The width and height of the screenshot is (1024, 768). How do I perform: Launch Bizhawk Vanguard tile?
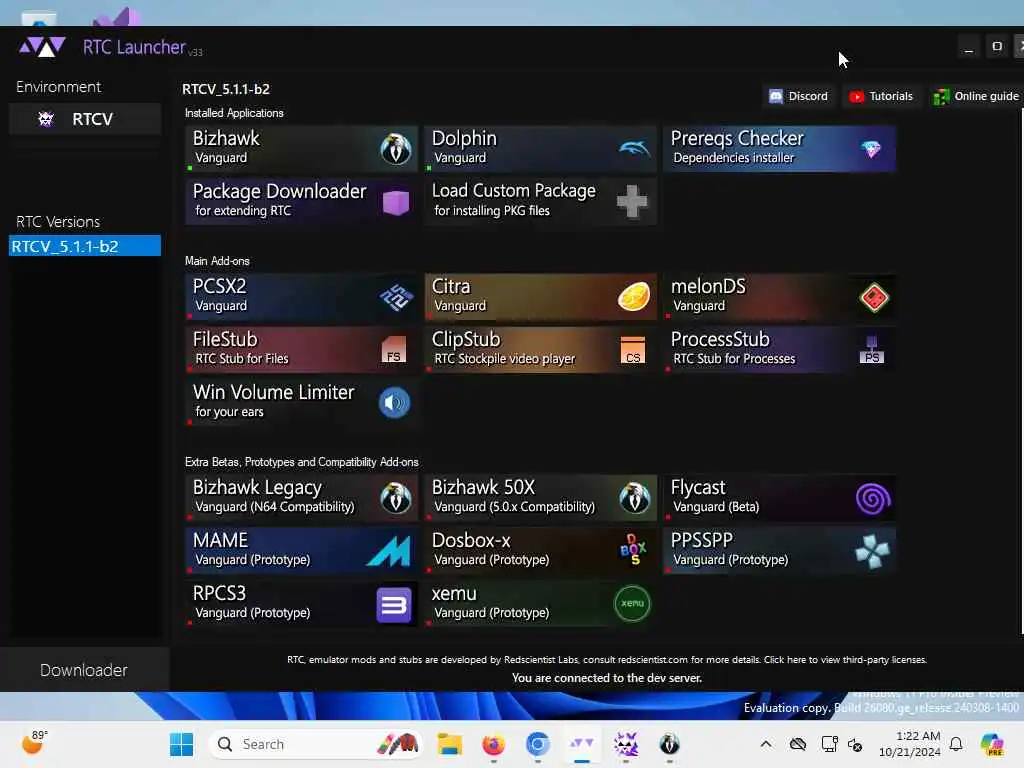click(x=301, y=149)
